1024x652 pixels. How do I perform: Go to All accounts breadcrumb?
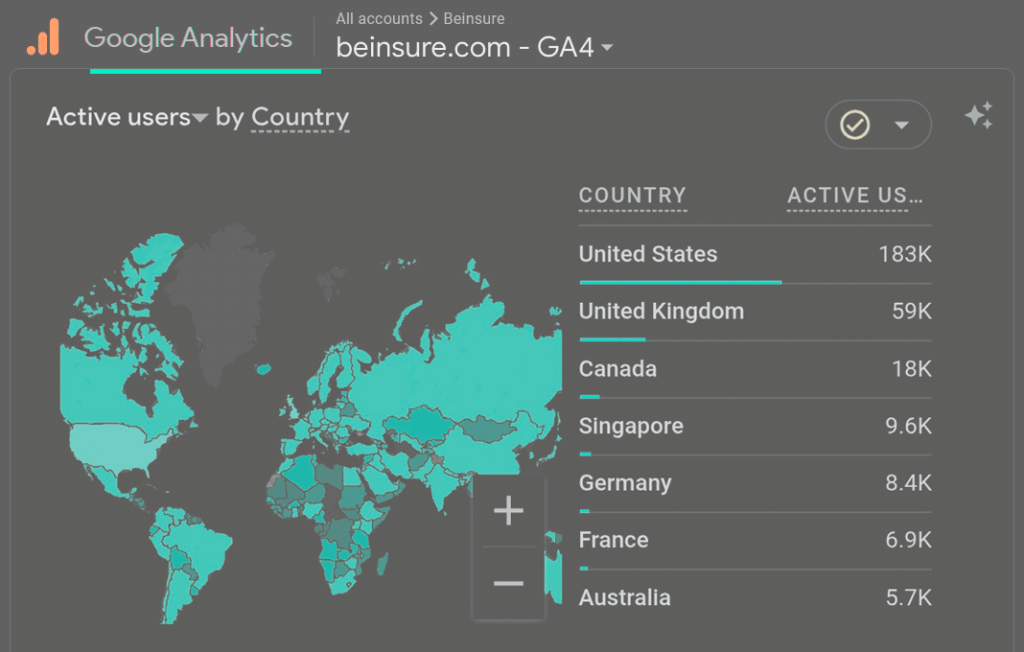(379, 18)
